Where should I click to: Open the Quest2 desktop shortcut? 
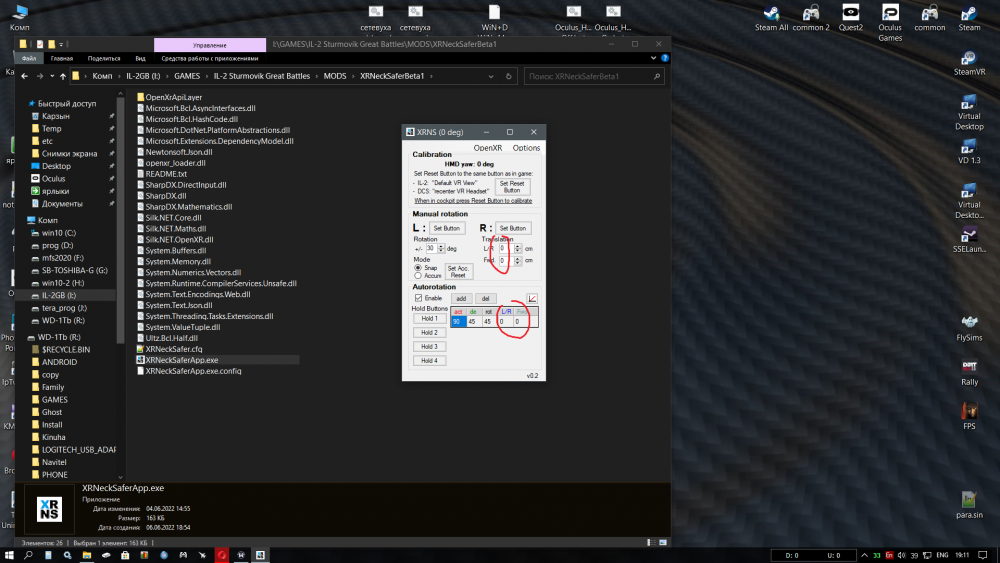click(x=850, y=17)
